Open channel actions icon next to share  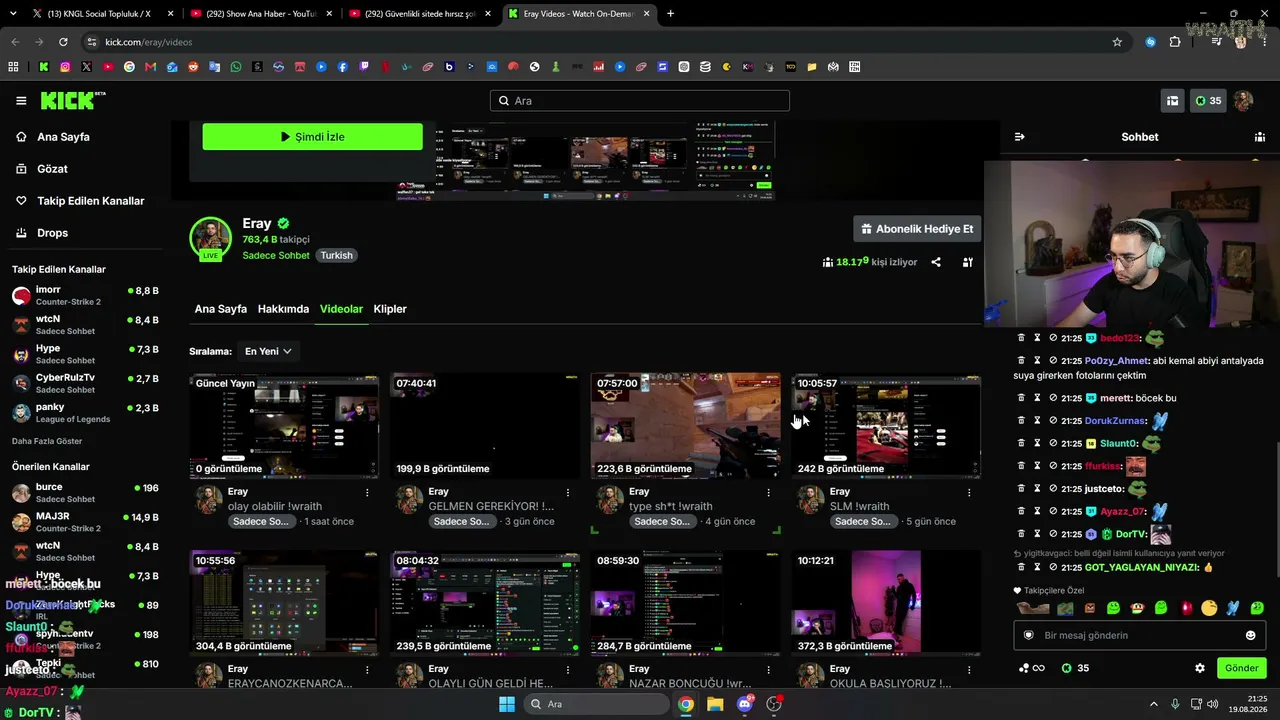tap(968, 262)
